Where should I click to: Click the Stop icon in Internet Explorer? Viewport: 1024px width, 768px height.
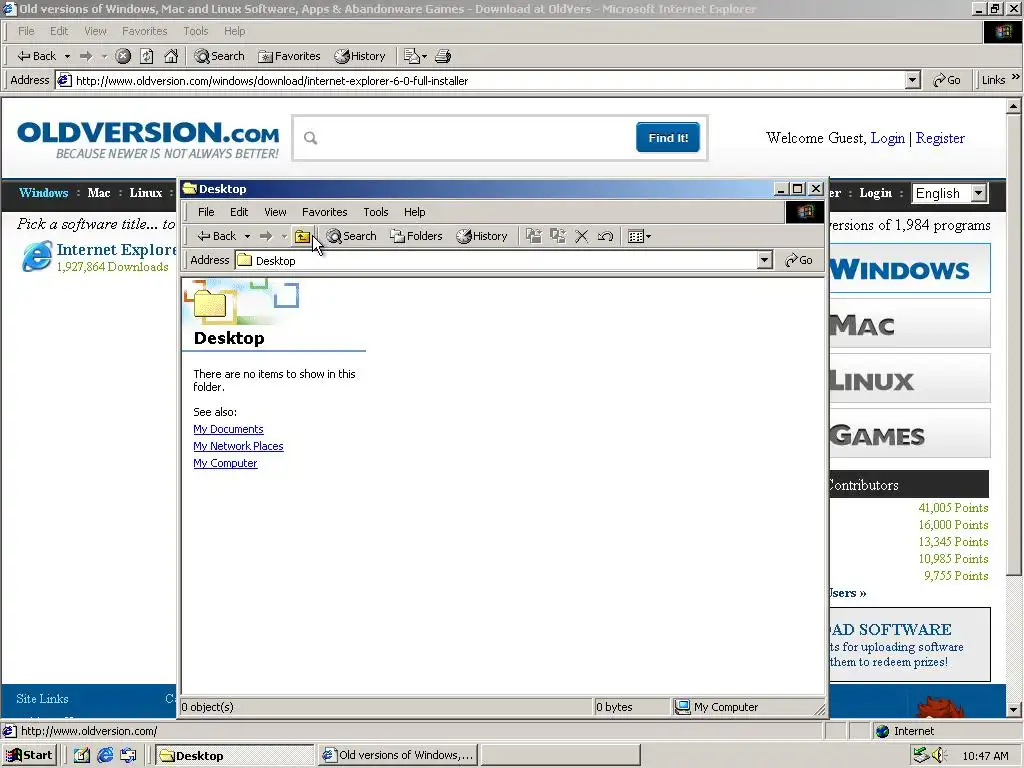tap(123, 56)
